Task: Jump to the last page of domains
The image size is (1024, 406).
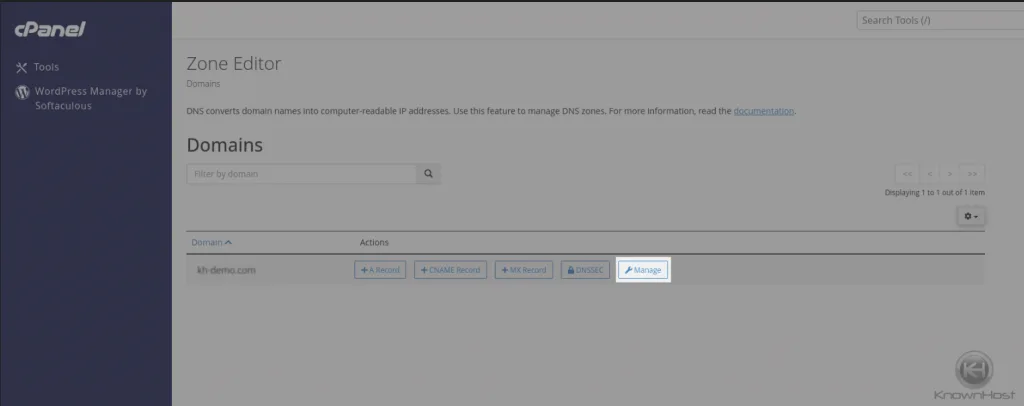Action: (972, 173)
